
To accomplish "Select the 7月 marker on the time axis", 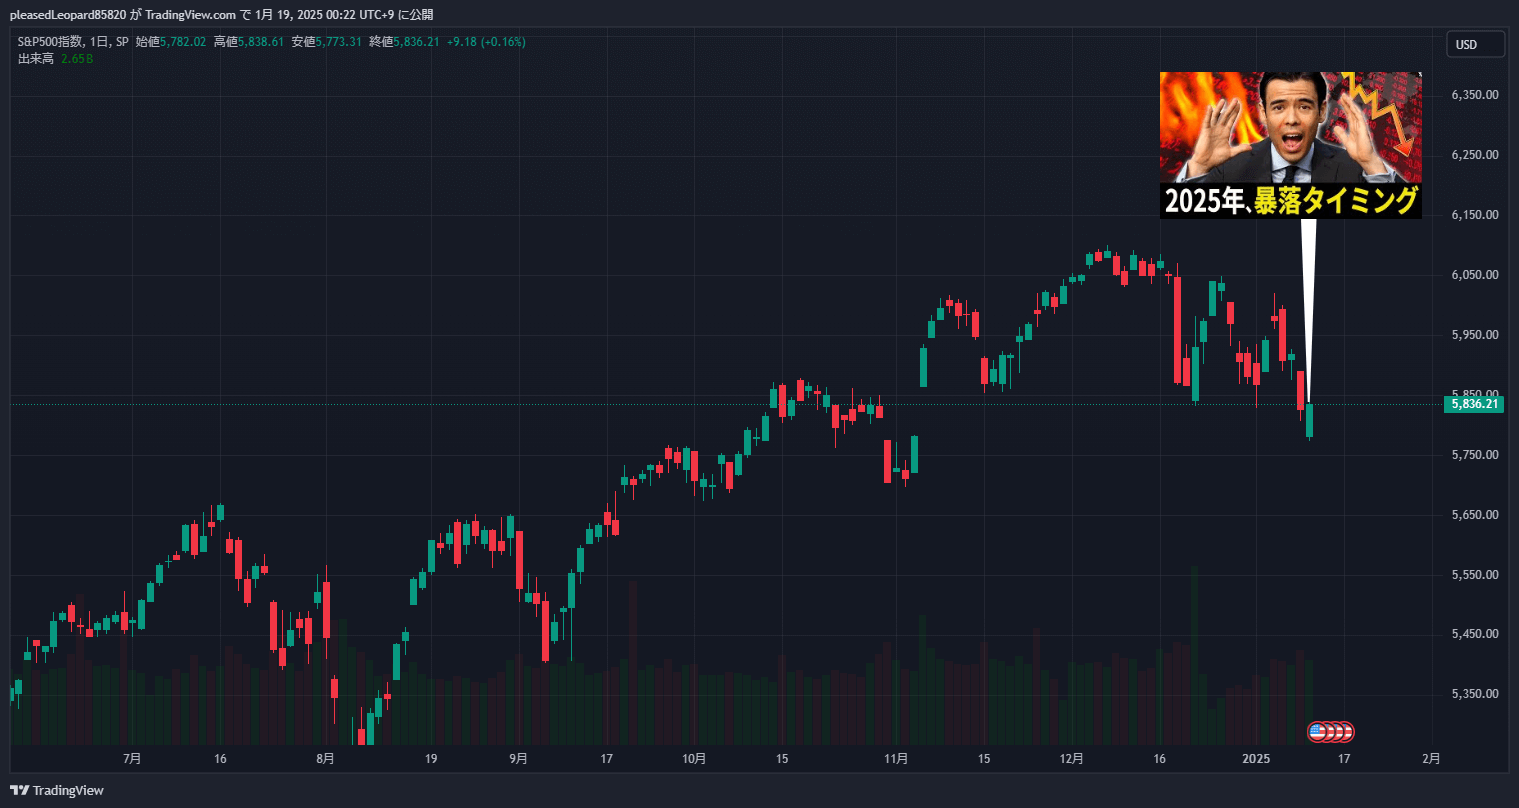I will tap(131, 759).
